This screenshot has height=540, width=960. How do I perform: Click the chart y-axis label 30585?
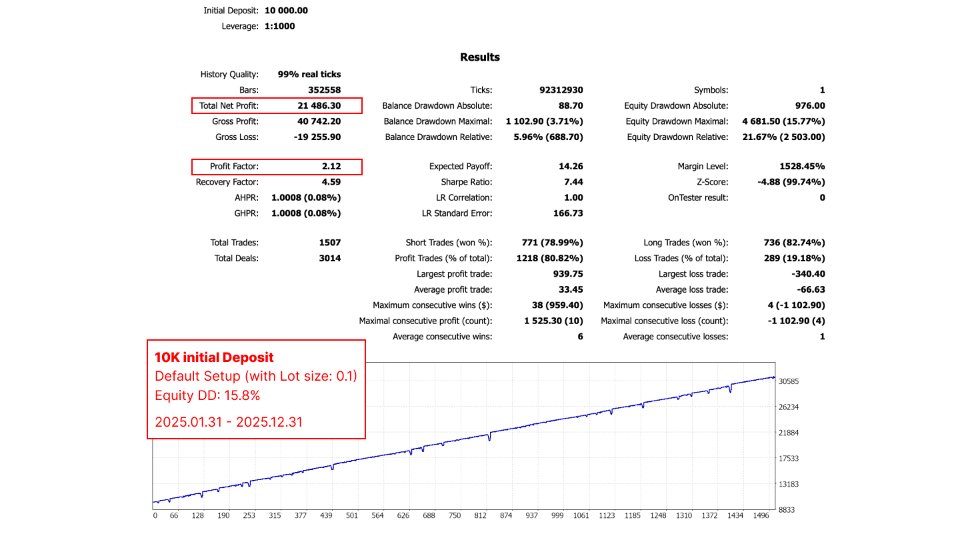[789, 381]
